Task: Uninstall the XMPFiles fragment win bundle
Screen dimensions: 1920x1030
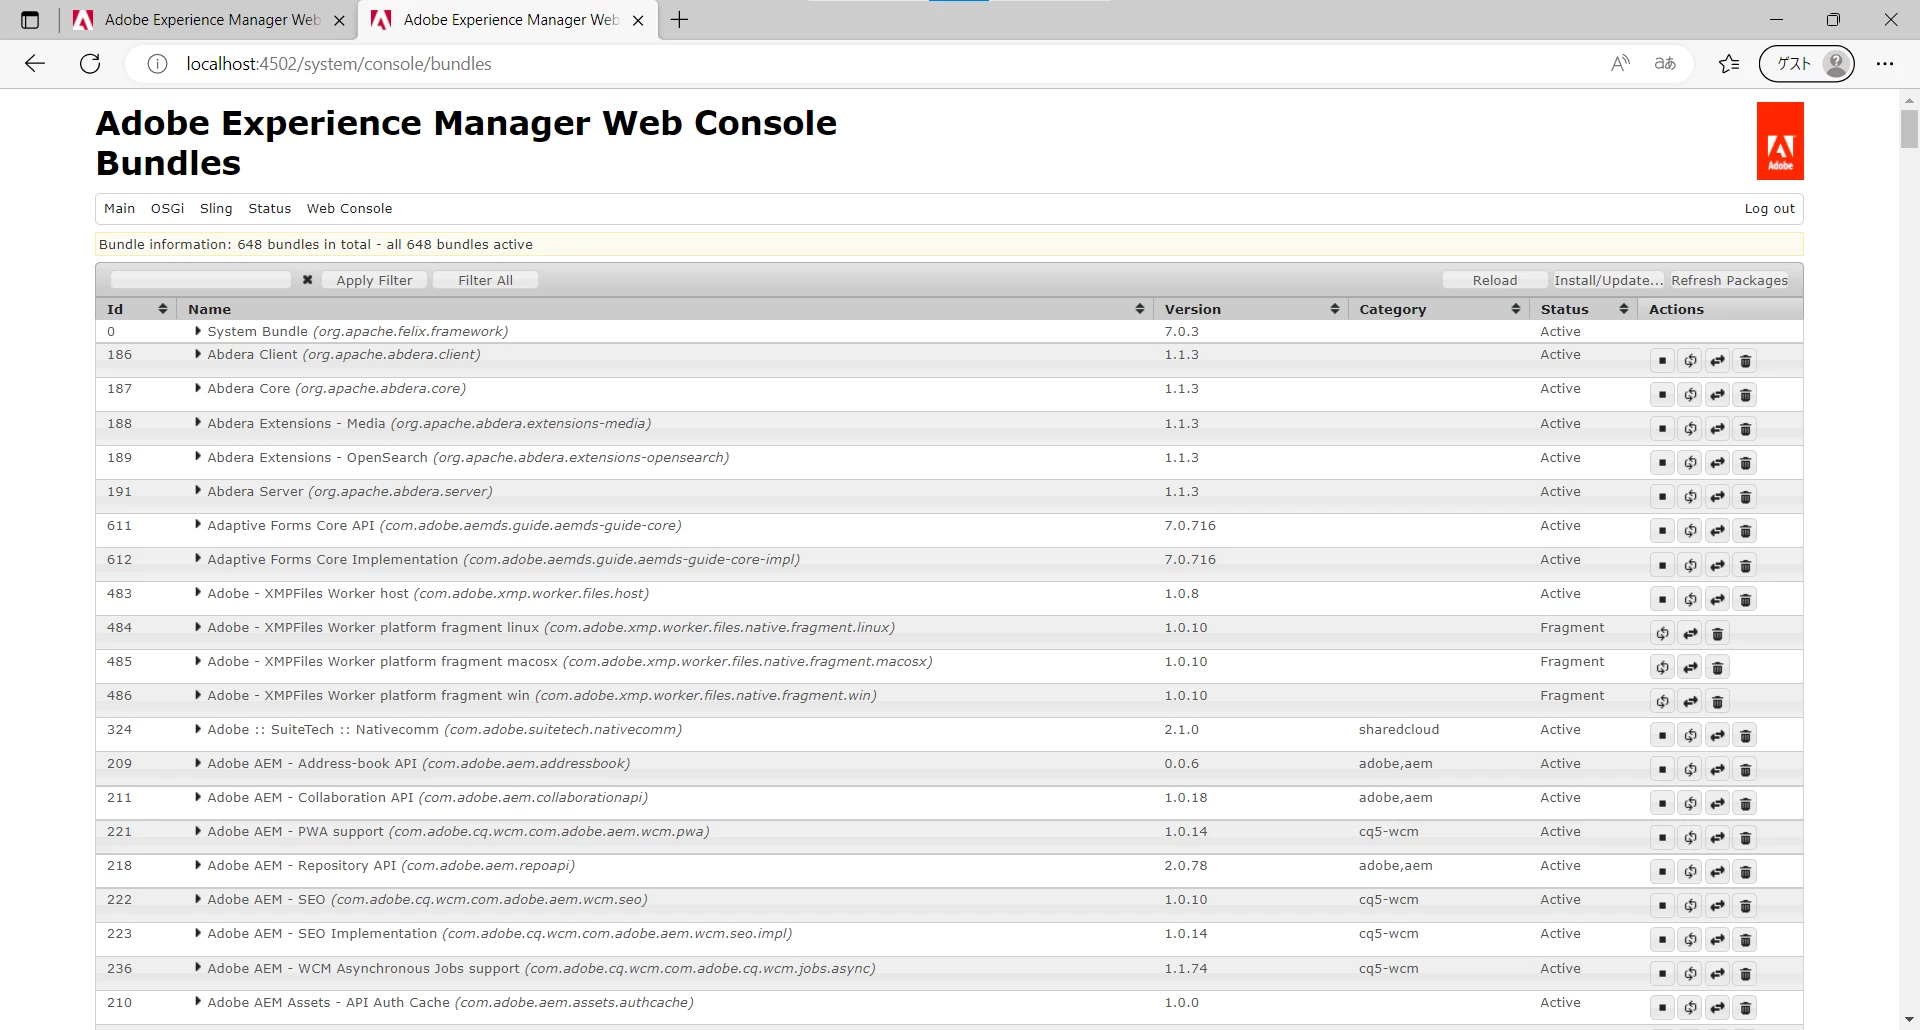Action: tap(1718, 701)
